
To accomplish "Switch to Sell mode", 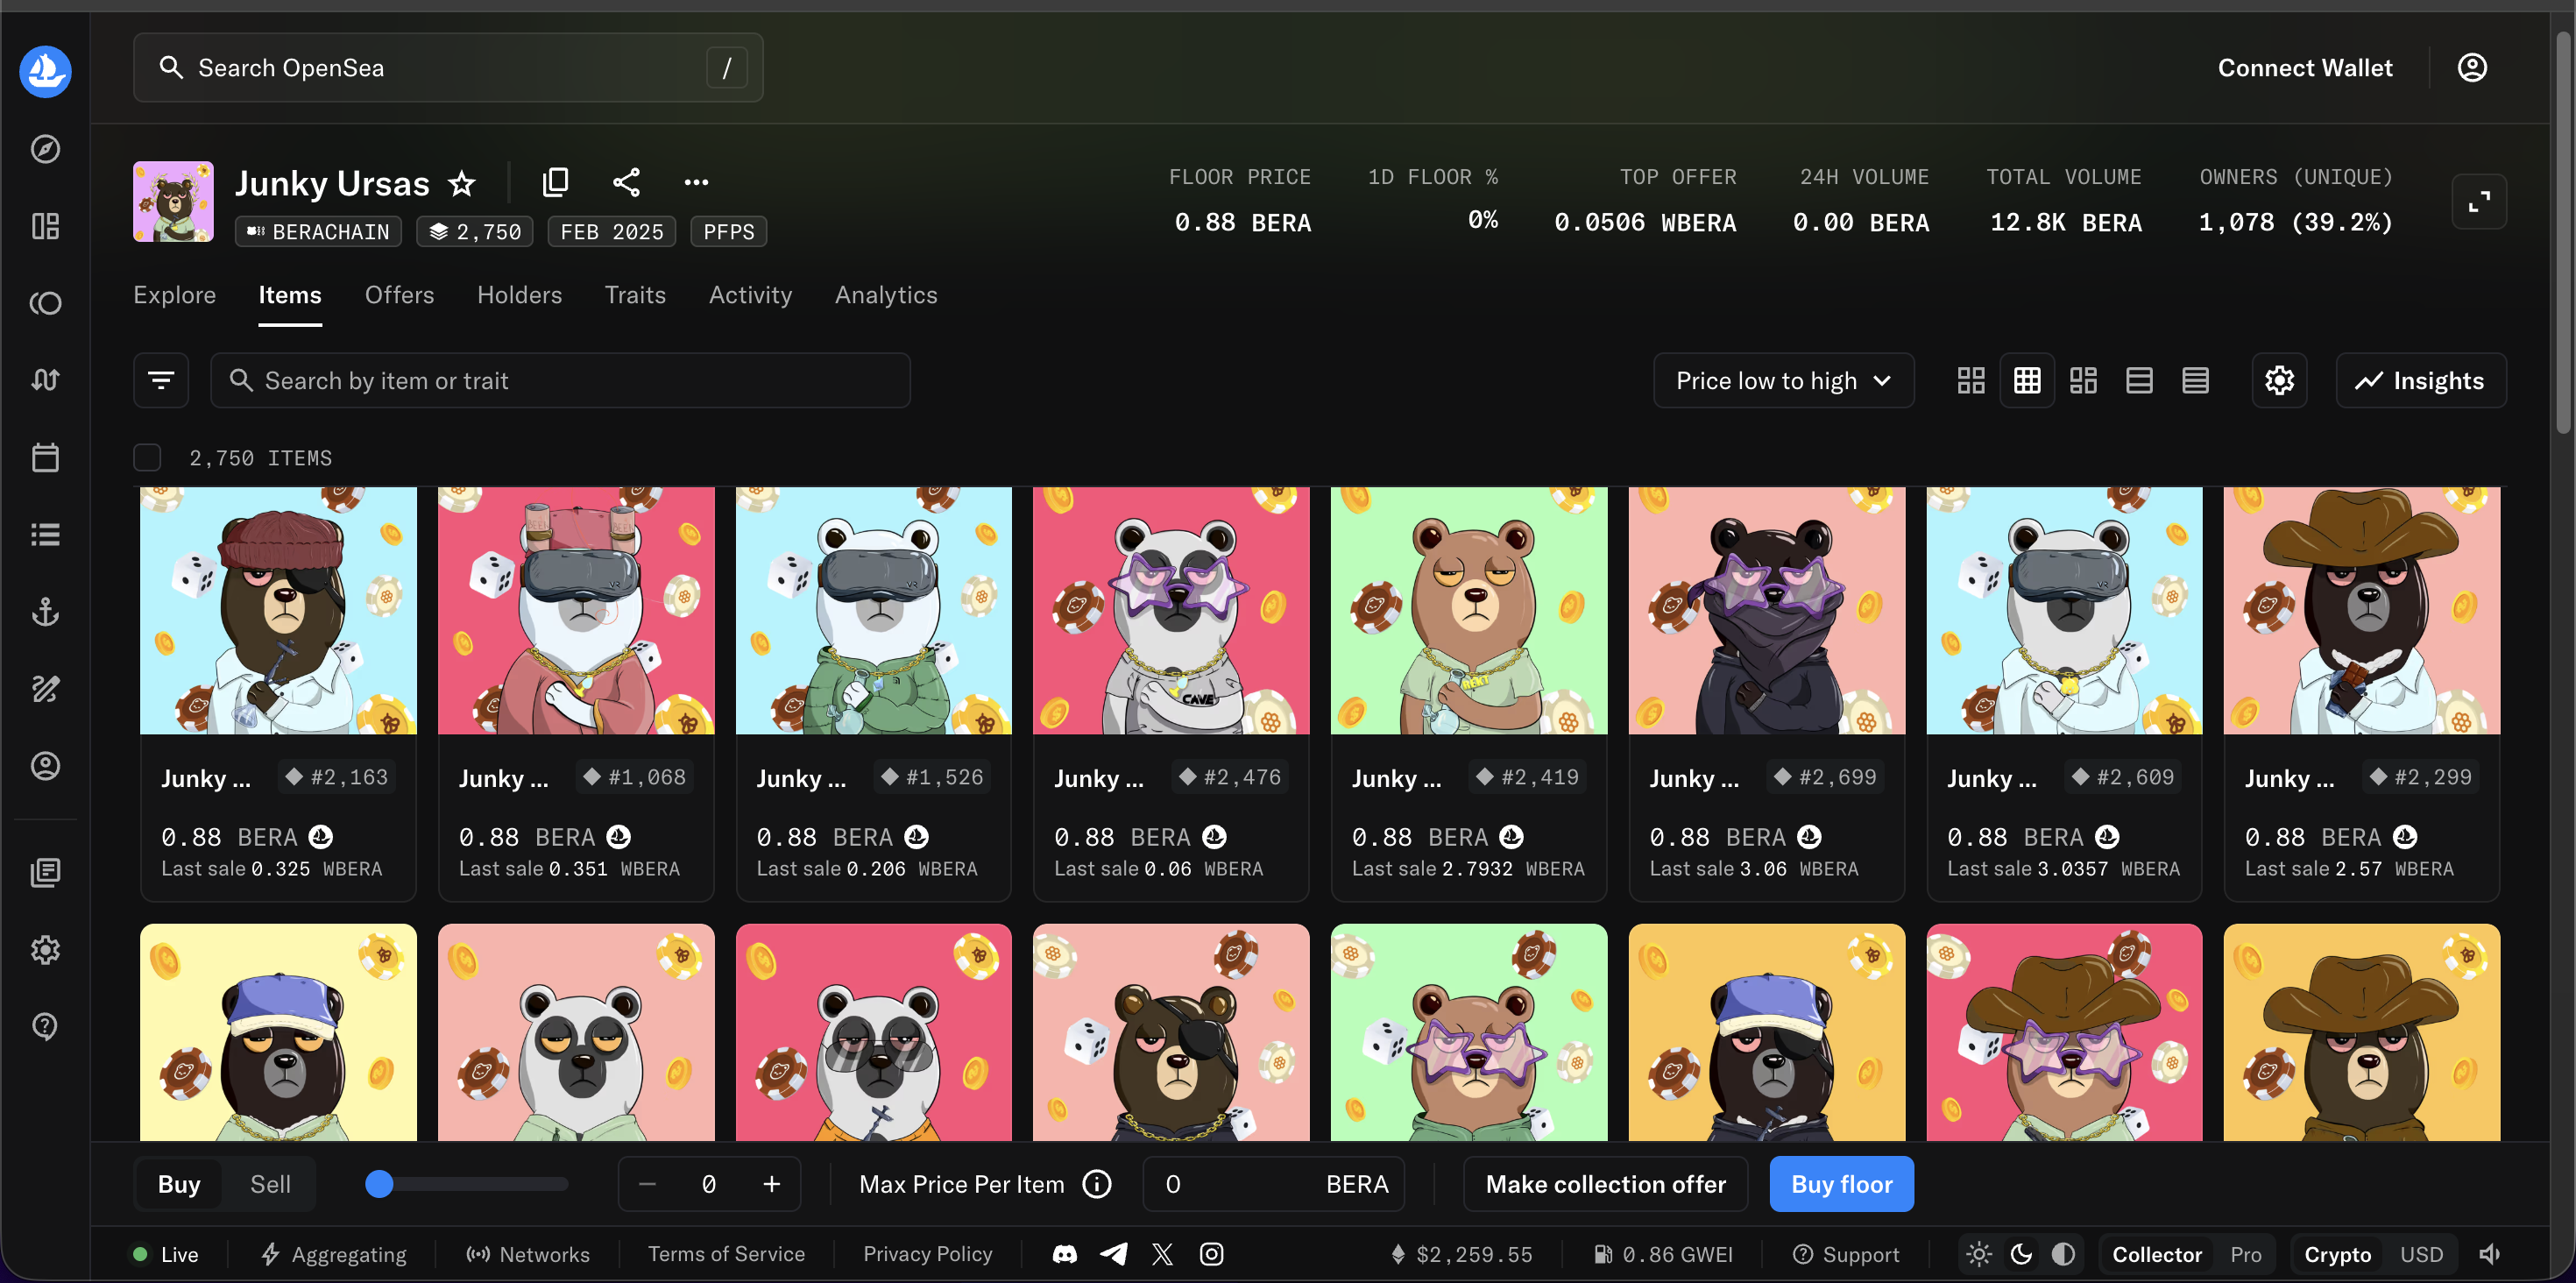I will (x=270, y=1184).
